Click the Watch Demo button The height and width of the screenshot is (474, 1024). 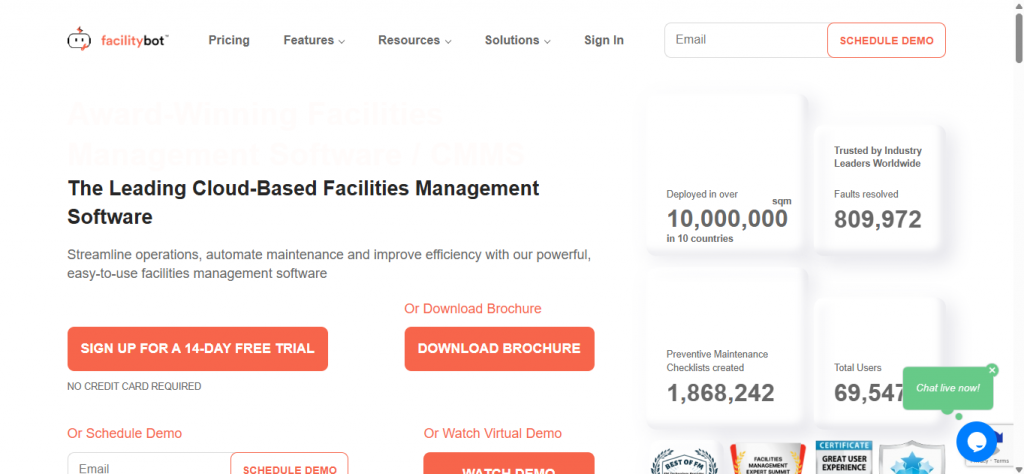point(508,465)
